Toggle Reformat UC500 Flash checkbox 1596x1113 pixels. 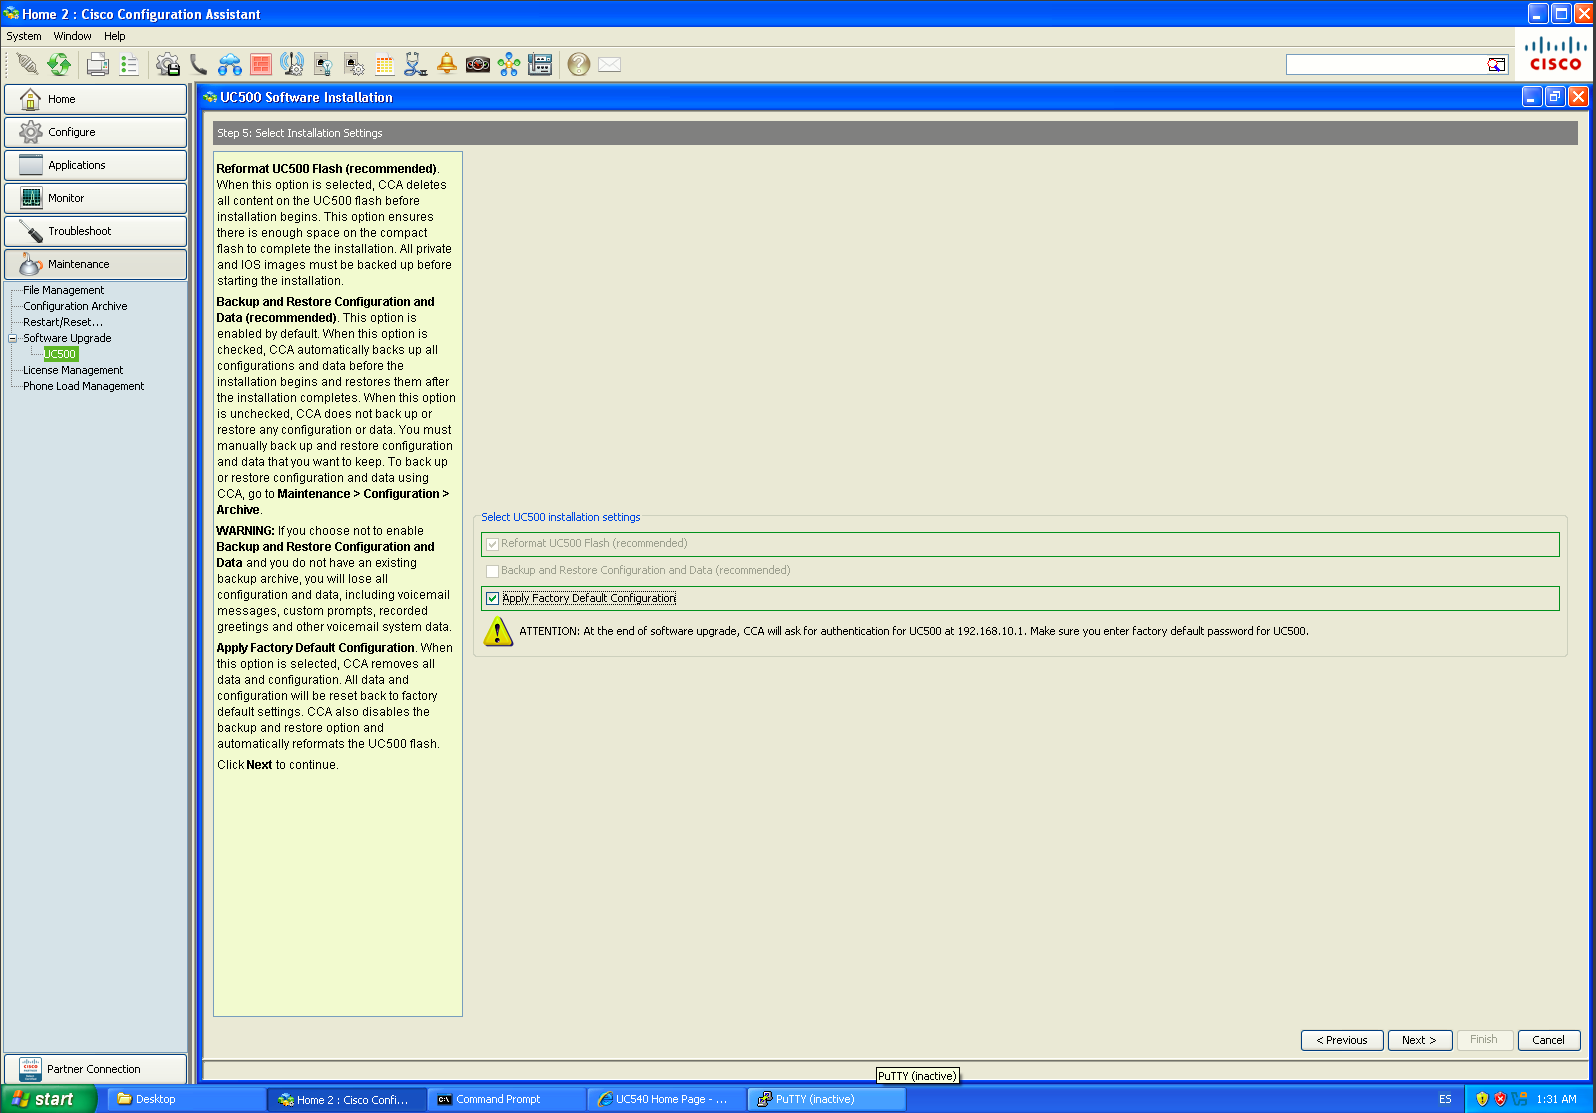coord(492,544)
